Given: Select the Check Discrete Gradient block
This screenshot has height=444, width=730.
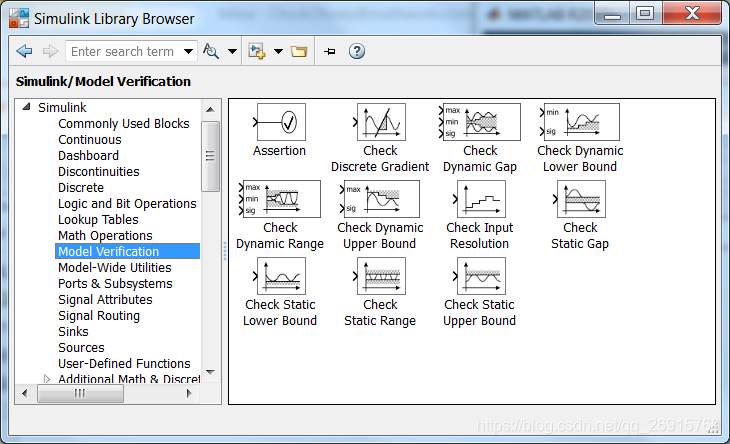Looking at the screenshot, I should [x=380, y=122].
